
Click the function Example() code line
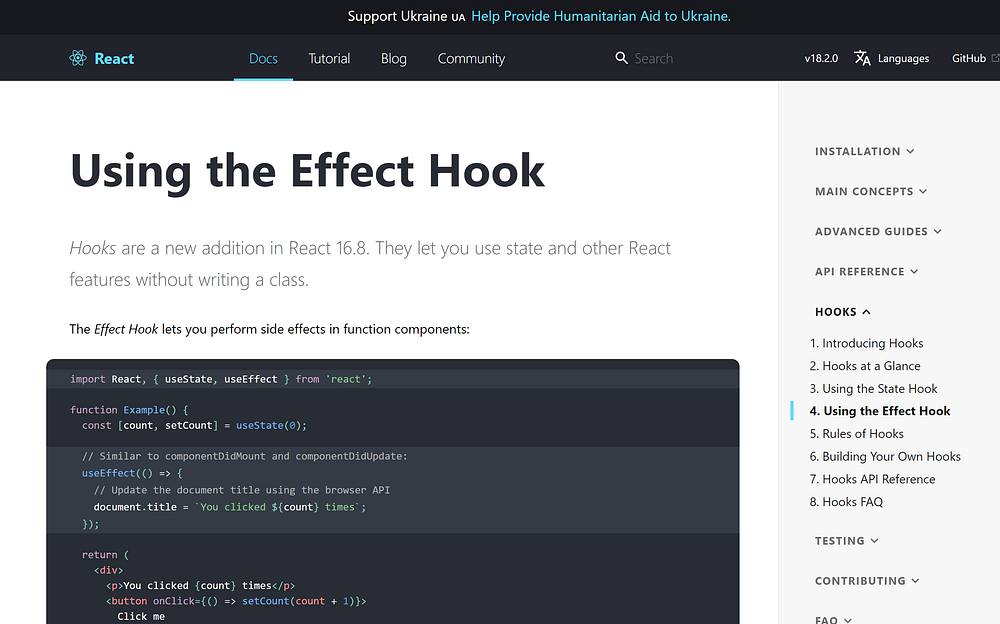129,410
